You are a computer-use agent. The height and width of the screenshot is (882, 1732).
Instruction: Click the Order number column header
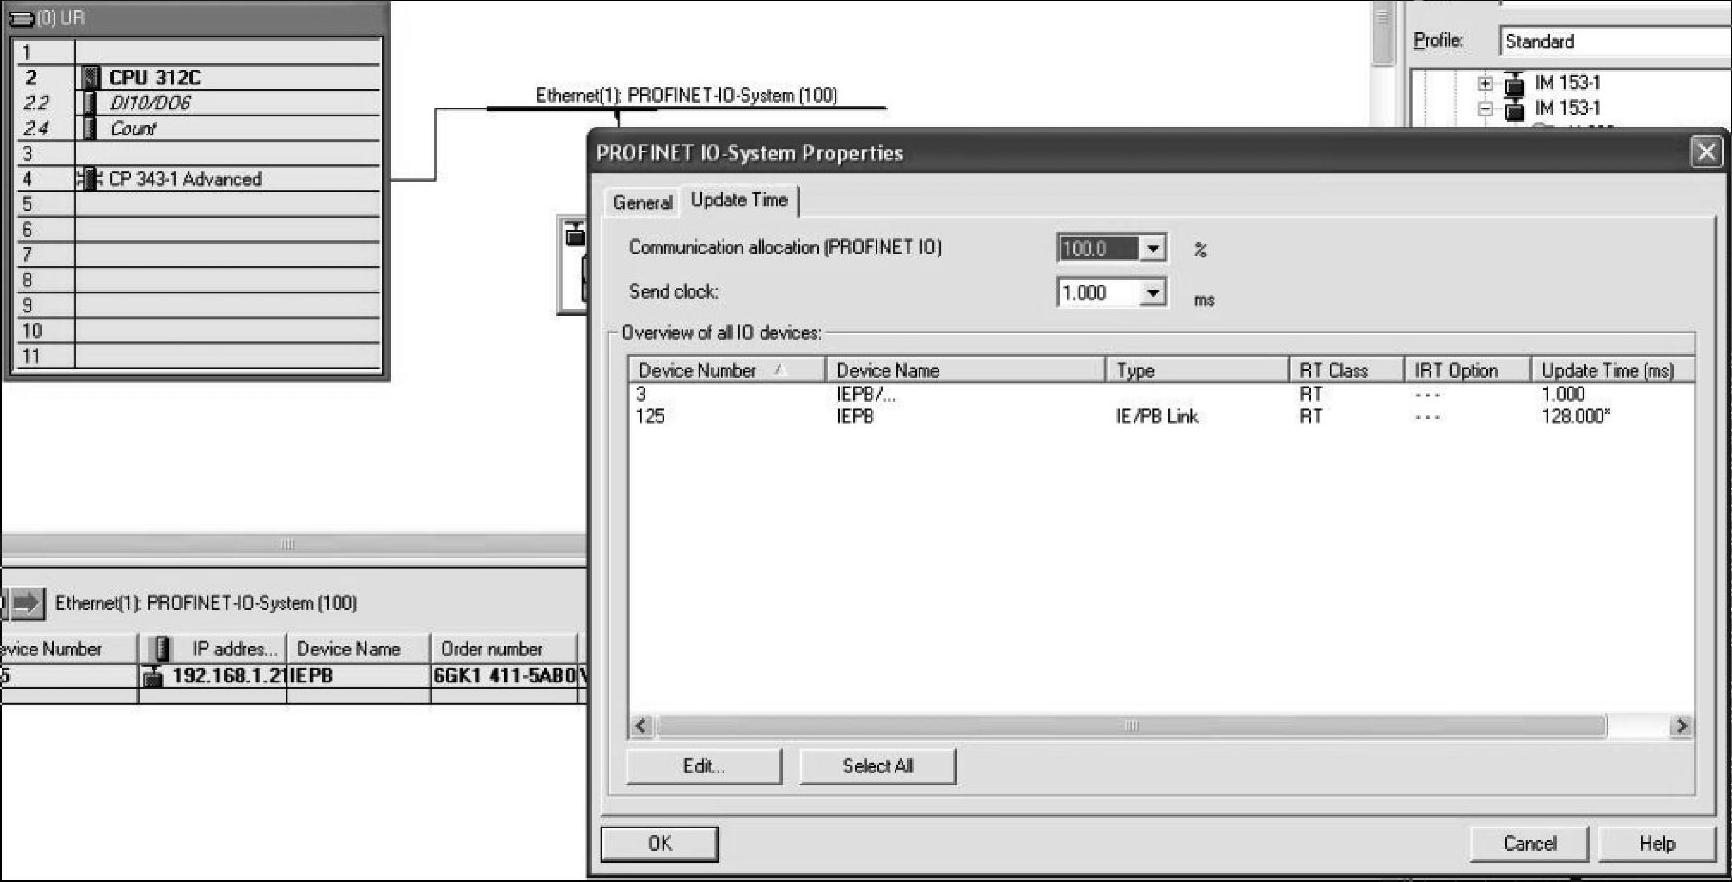(504, 648)
